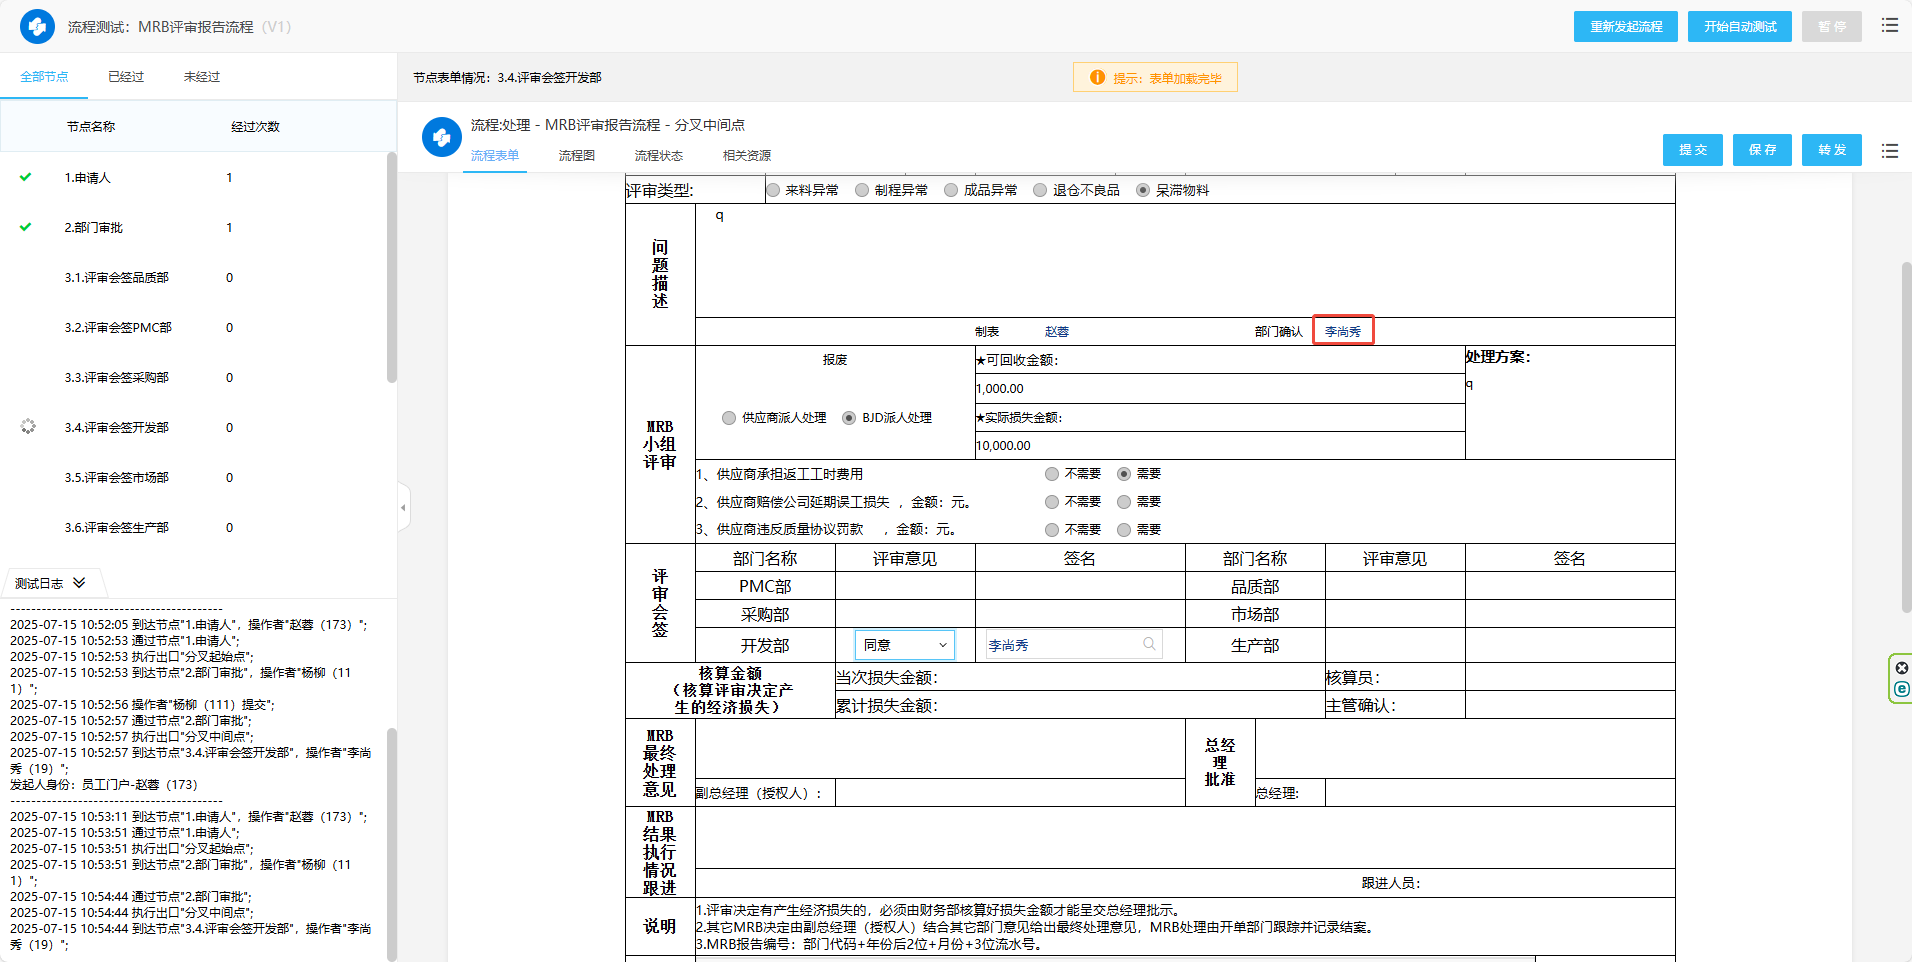Collapse the left panel with the side handle
The height and width of the screenshot is (962, 1912).
click(x=403, y=507)
